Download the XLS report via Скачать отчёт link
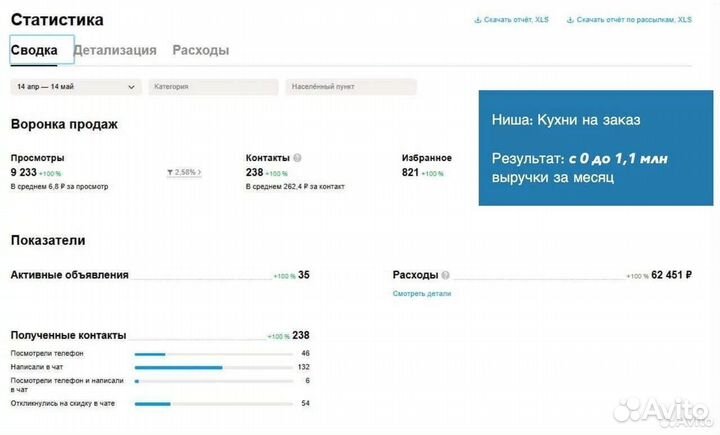The height and width of the screenshot is (435, 720). [516, 20]
